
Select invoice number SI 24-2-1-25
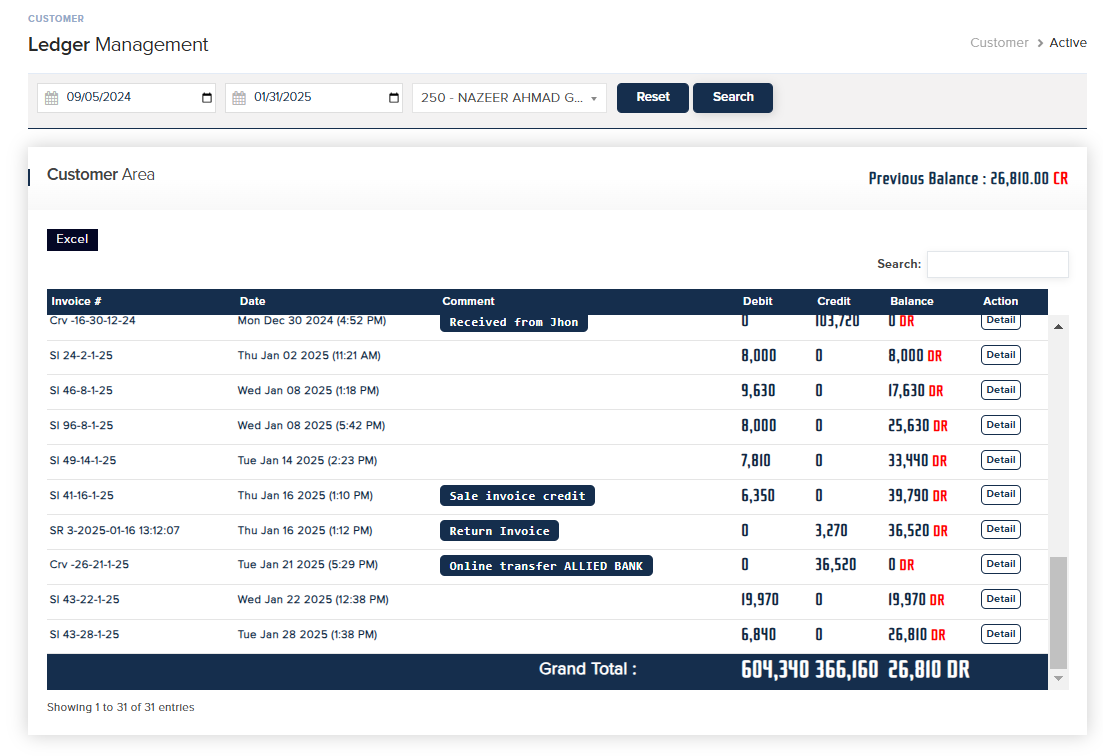81,356
